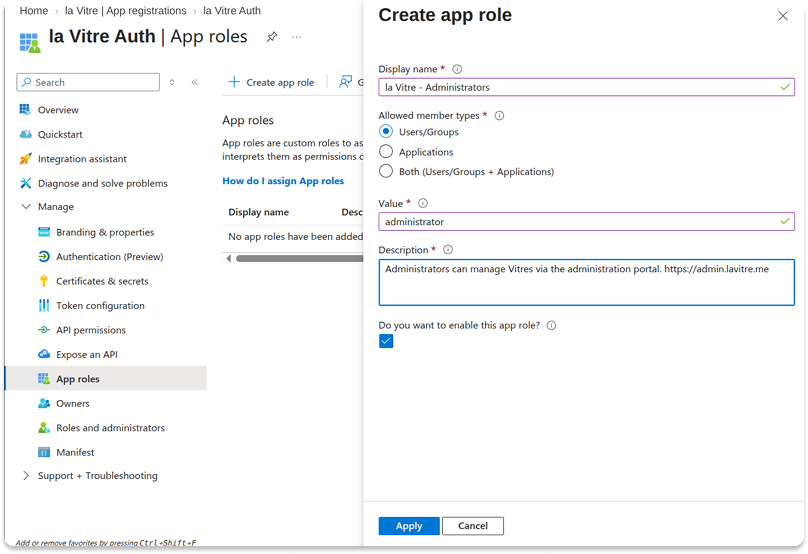Screen dimensions: 808x554
Task: Click the Display name info icon
Action: pos(457,69)
